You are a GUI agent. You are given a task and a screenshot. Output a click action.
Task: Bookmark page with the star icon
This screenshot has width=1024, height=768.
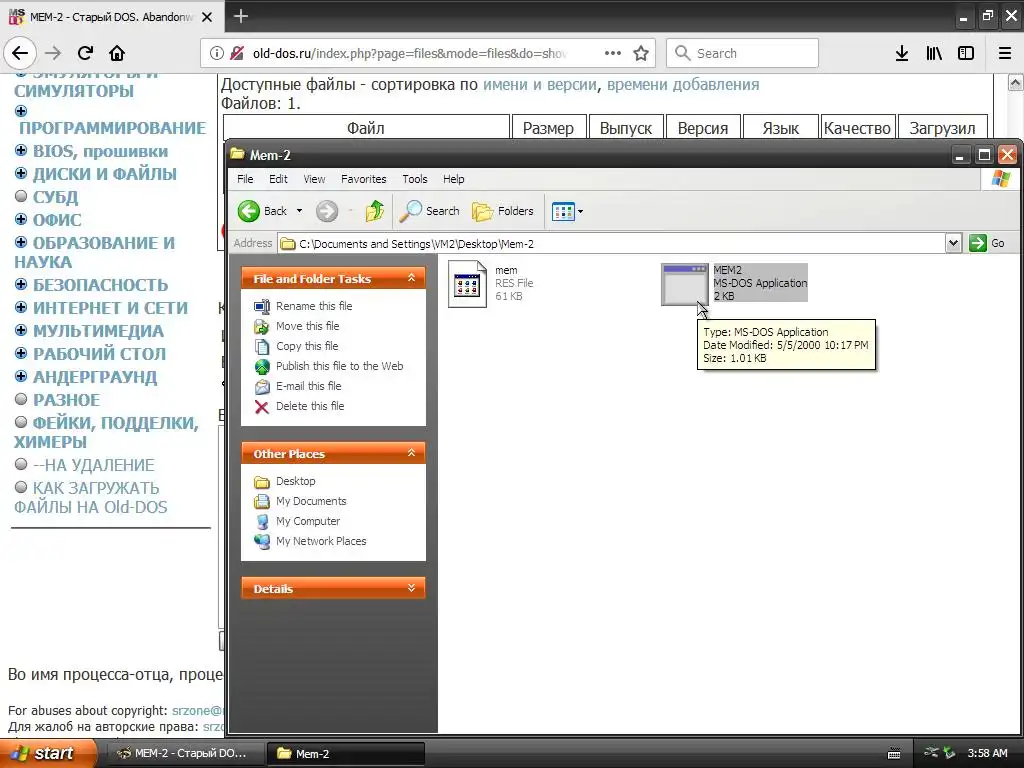coord(641,53)
